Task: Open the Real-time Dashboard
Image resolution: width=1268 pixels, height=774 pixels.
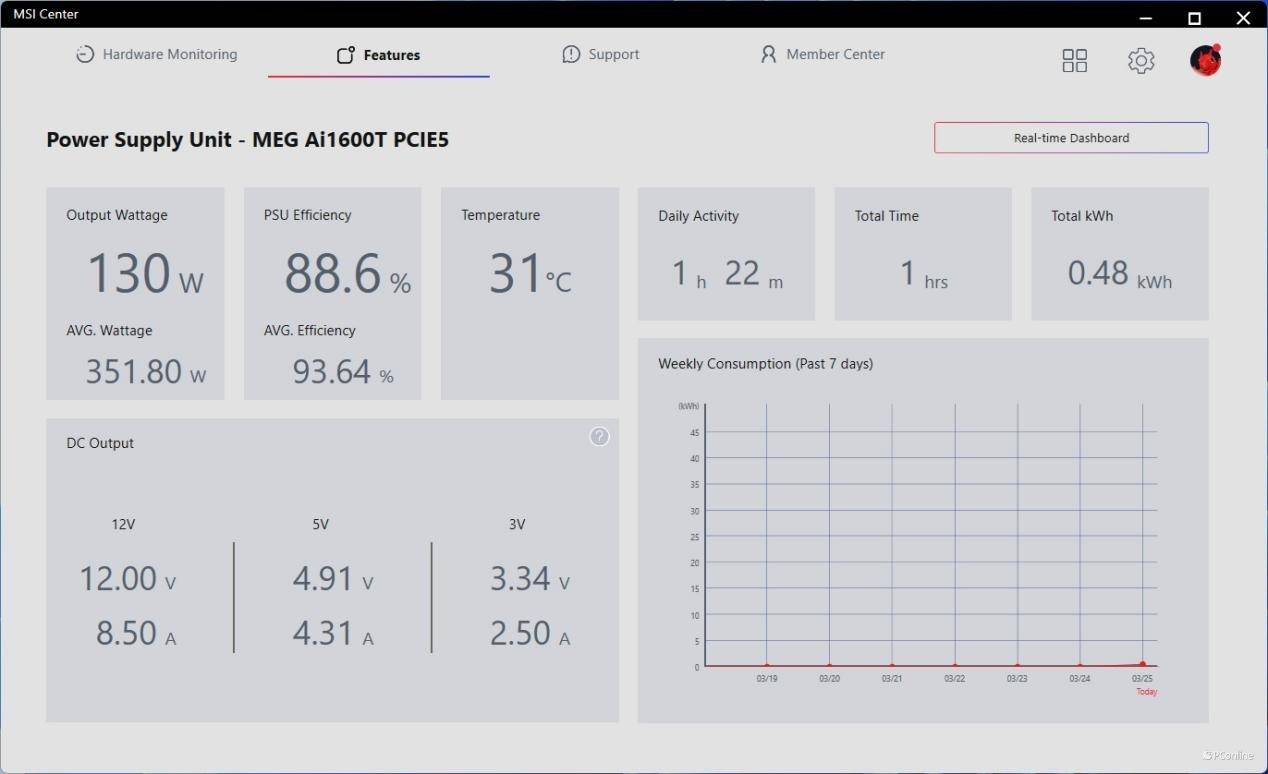Action: pos(1071,138)
